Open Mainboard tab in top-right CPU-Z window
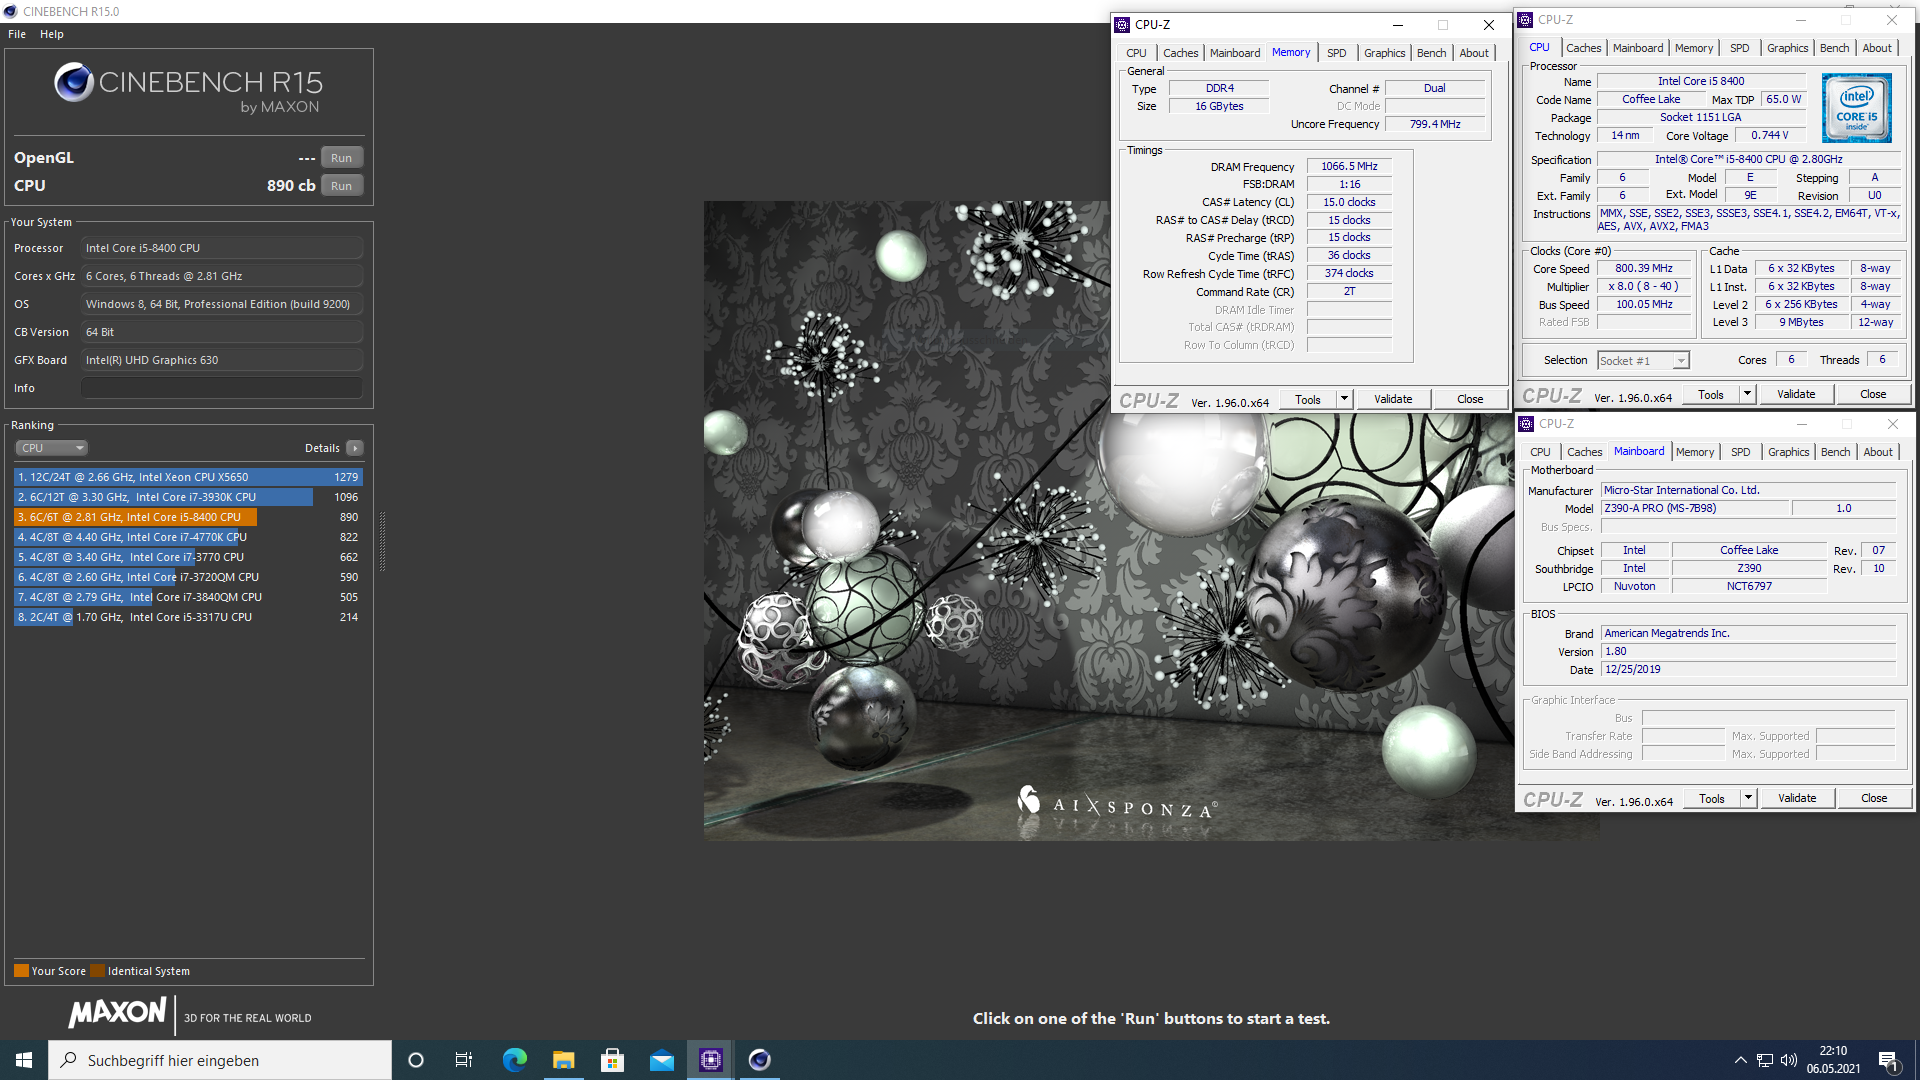This screenshot has width=1920, height=1080. (x=1638, y=48)
